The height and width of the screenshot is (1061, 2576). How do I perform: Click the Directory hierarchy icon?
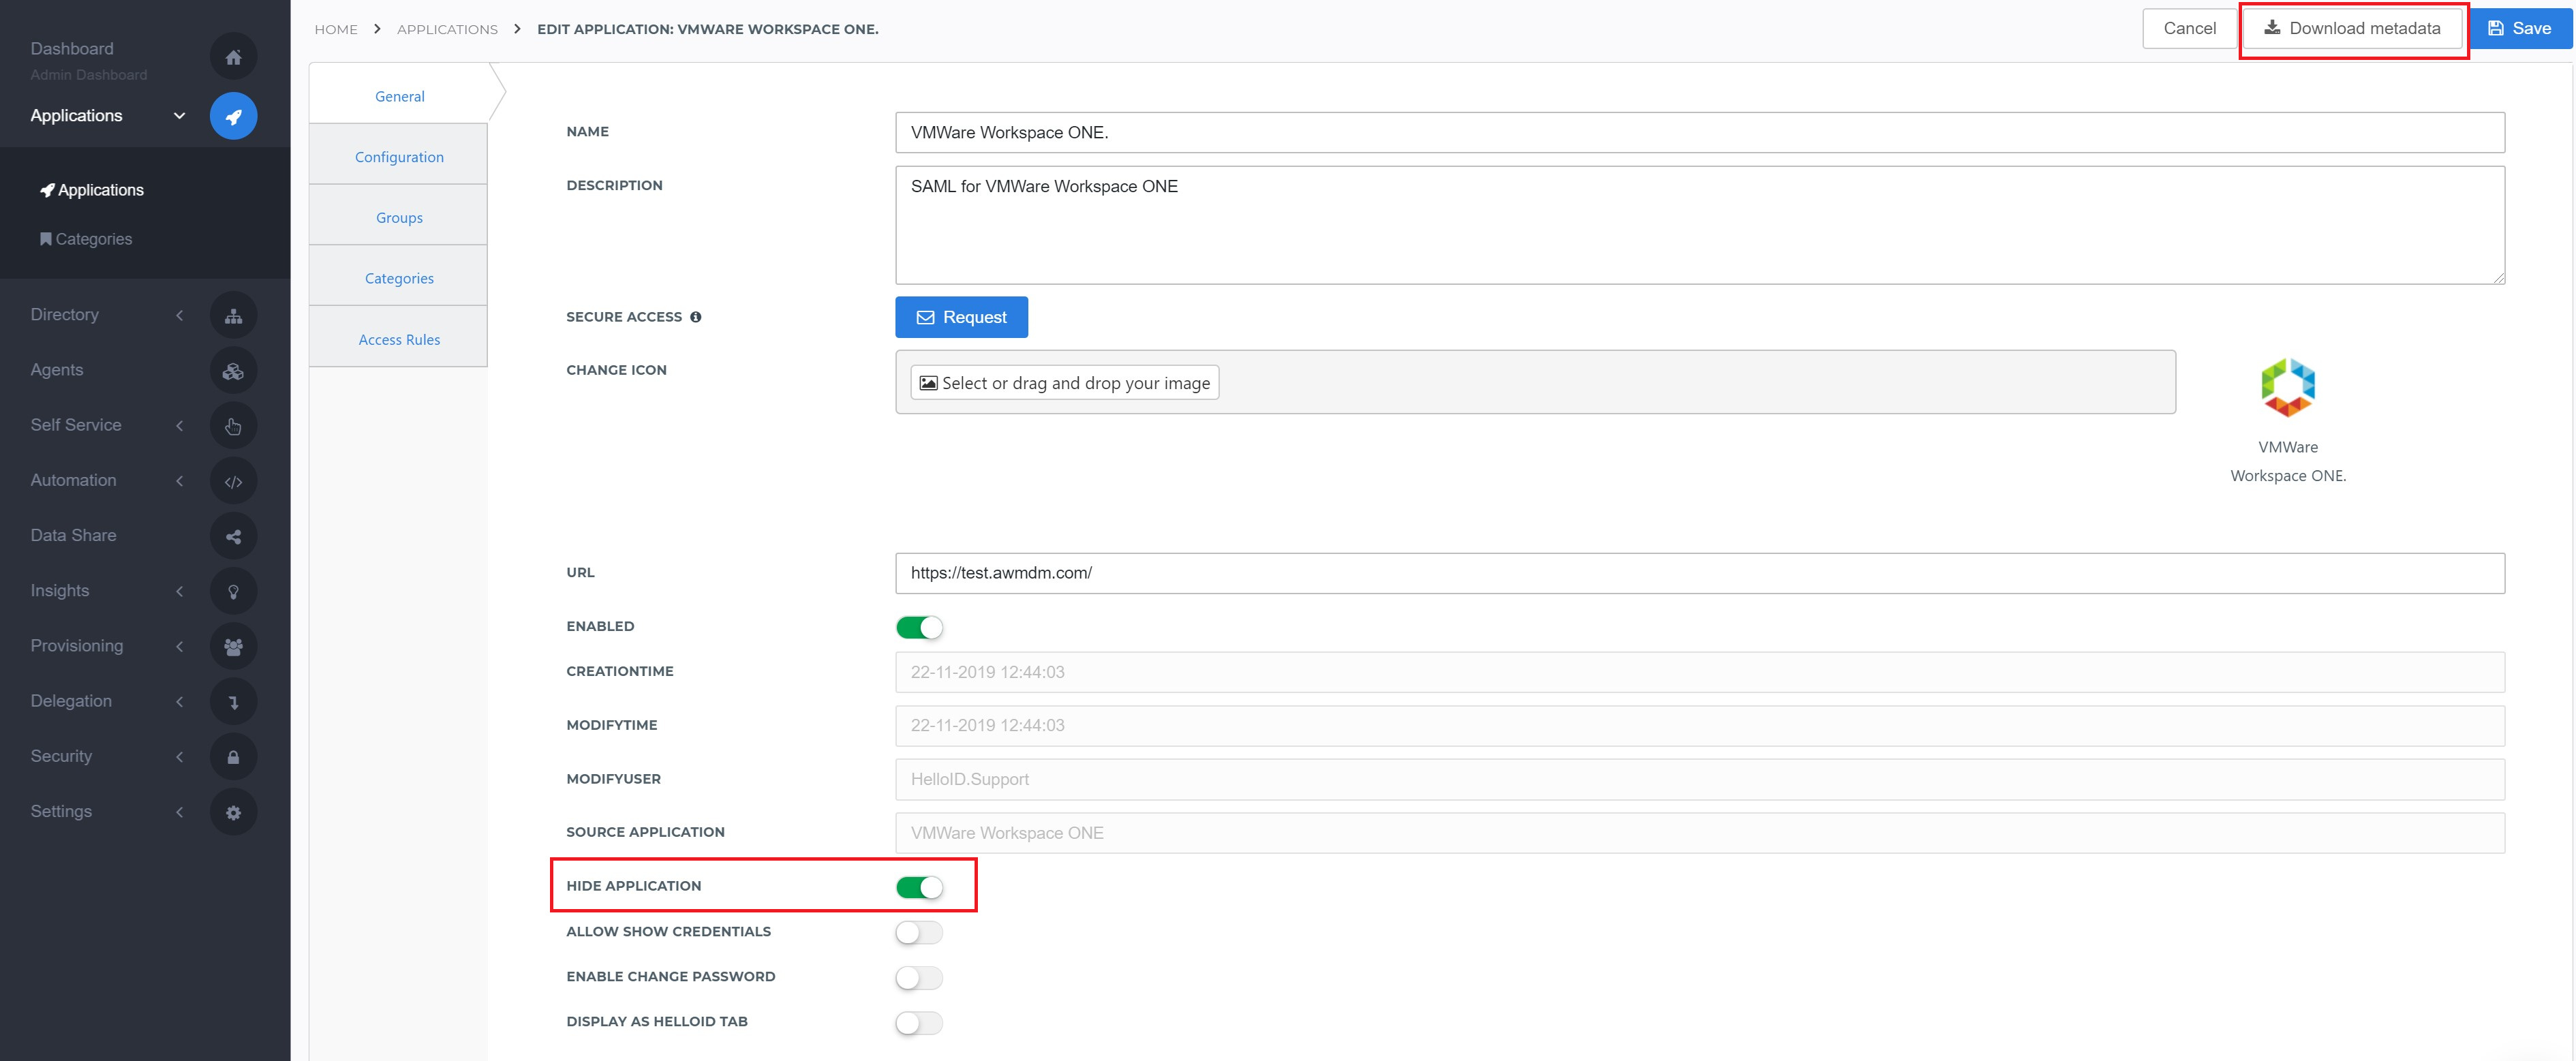click(233, 316)
